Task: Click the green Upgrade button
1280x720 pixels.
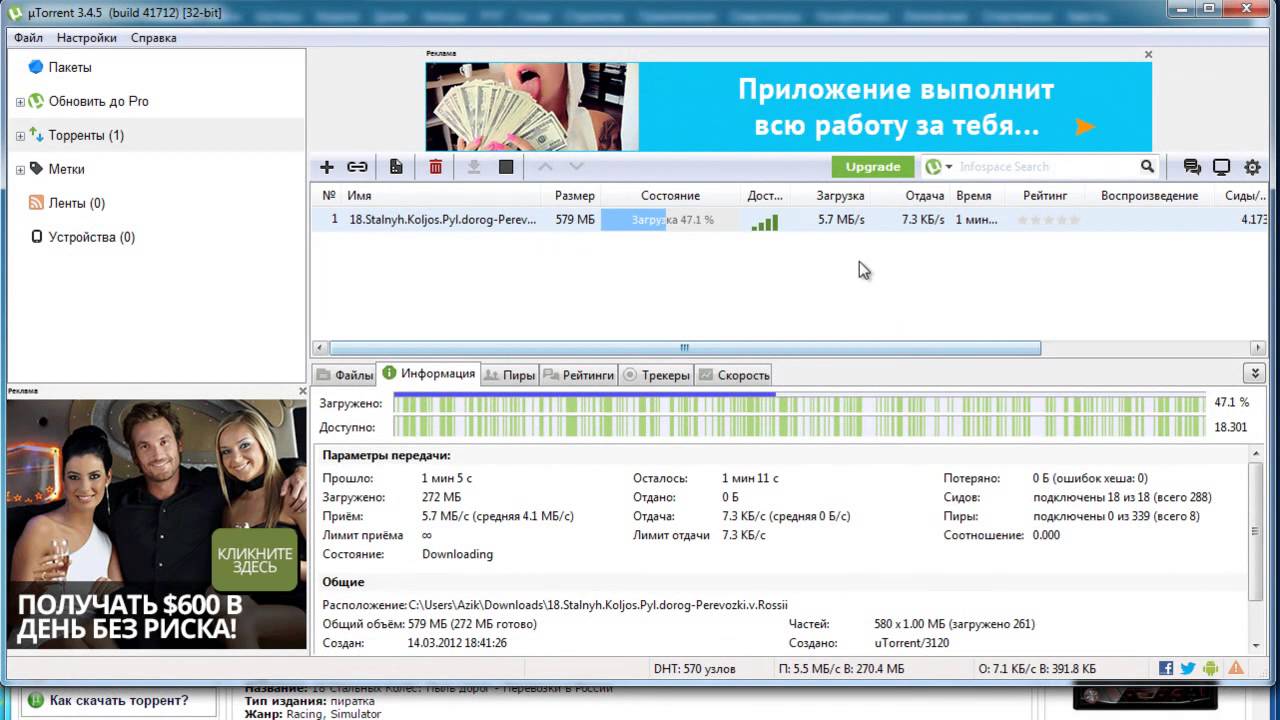Action: [873, 167]
